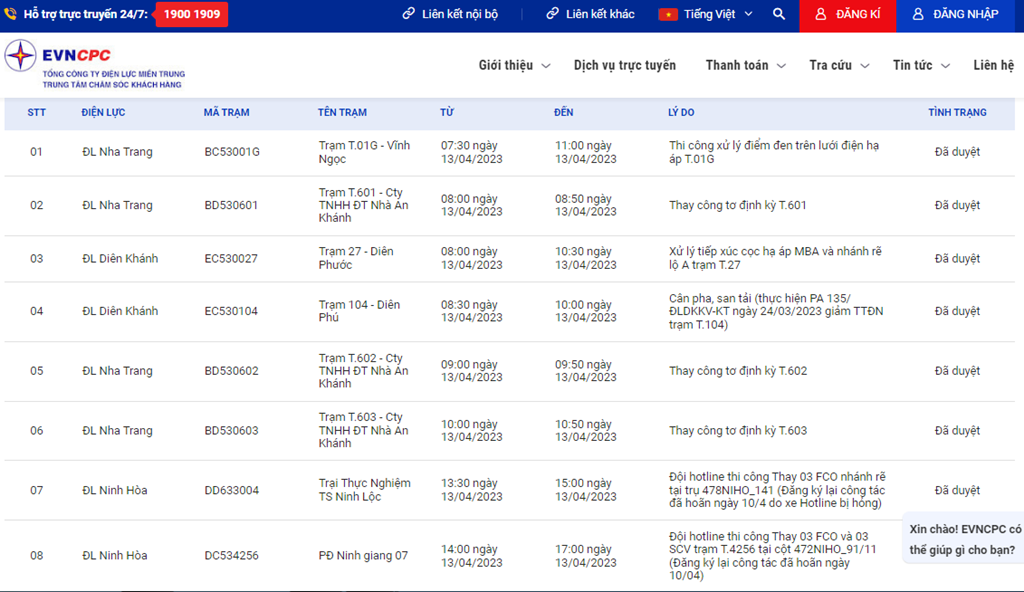Image resolution: width=1024 pixels, height=592 pixels.
Task: Click the search magnifier icon
Action: [x=779, y=15]
